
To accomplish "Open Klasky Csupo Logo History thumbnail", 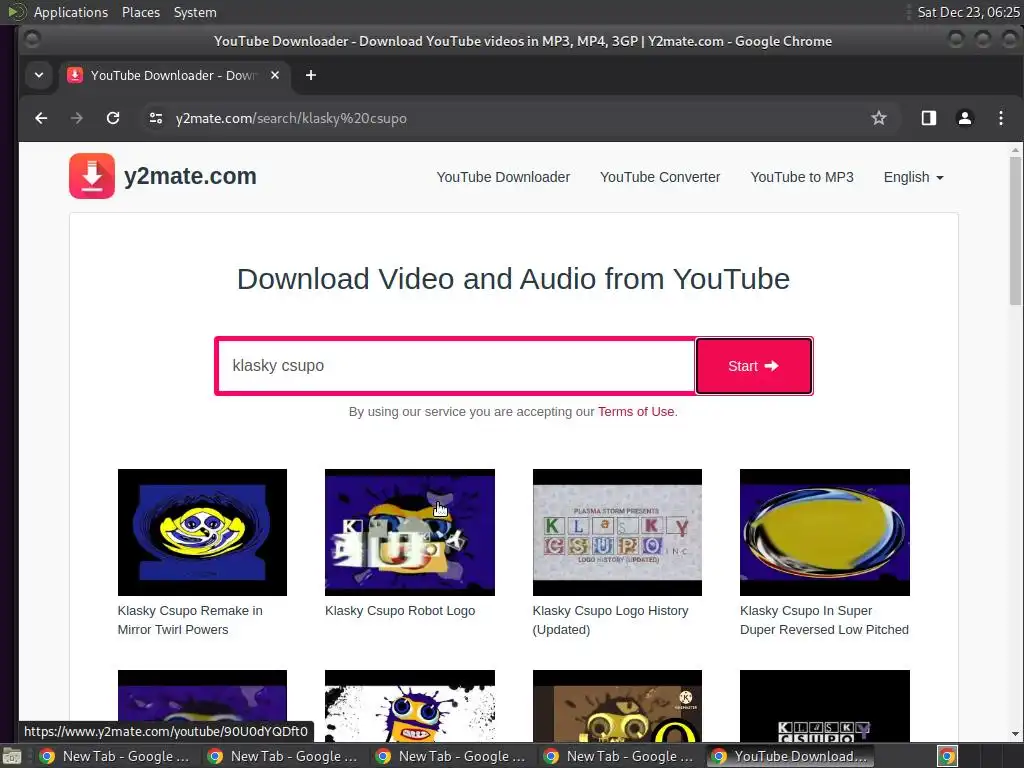I will (x=617, y=532).
